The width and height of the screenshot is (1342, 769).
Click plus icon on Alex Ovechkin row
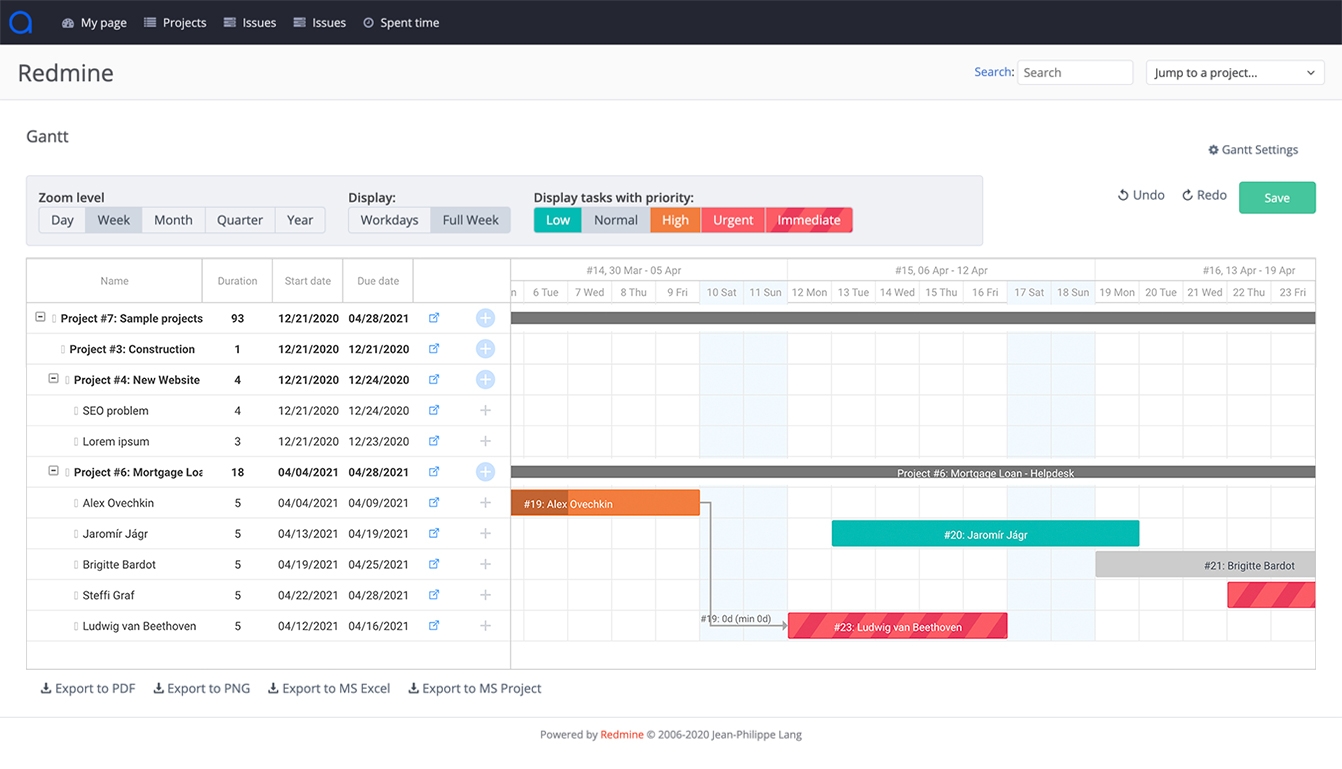(485, 503)
